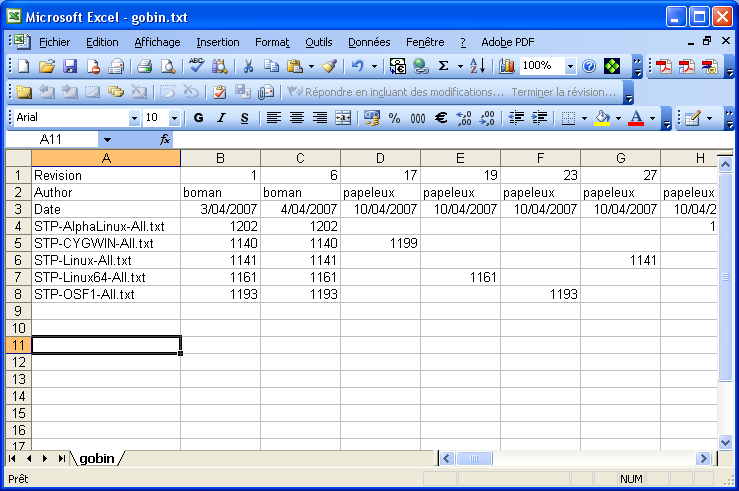
Task: Toggle bold formatting G button
Action: (198, 118)
